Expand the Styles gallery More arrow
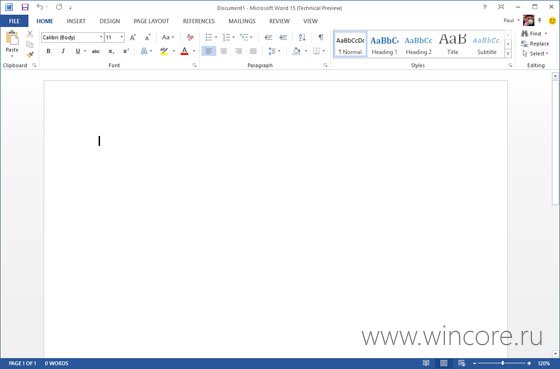 [x=508, y=54]
